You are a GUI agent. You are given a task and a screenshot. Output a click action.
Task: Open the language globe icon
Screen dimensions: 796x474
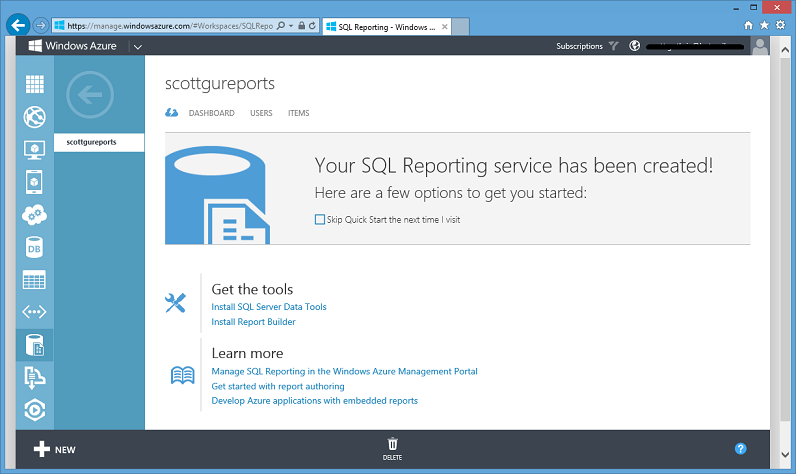(635, 46)
